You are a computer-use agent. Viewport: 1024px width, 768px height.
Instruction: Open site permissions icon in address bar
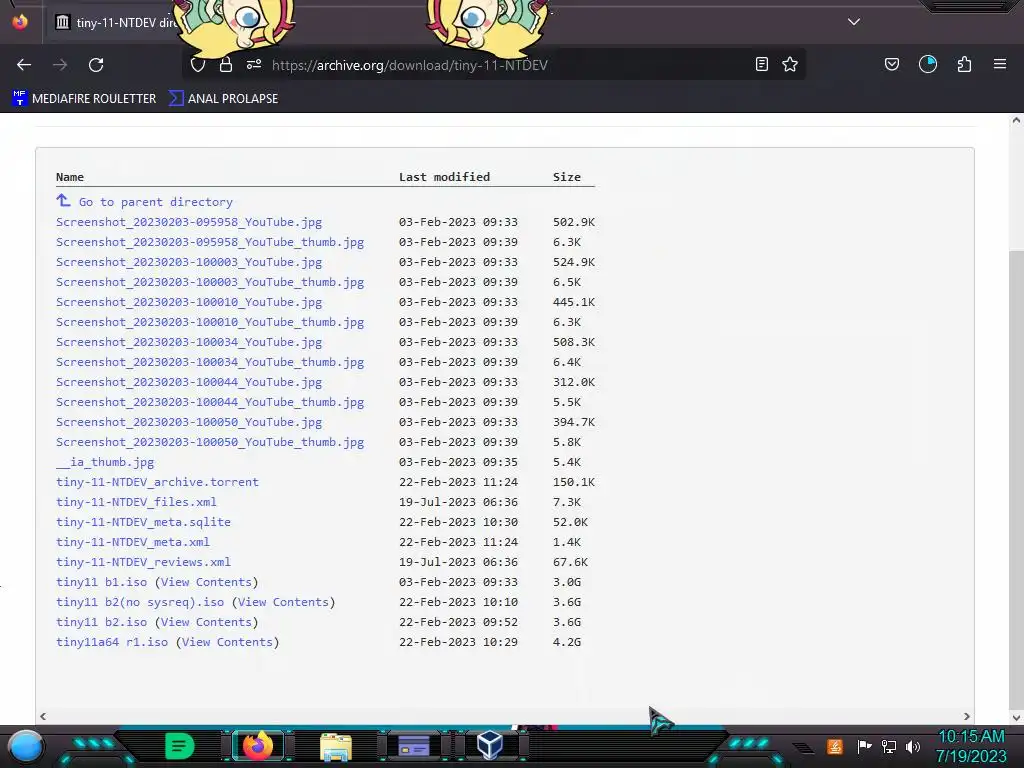pos(254,64)
